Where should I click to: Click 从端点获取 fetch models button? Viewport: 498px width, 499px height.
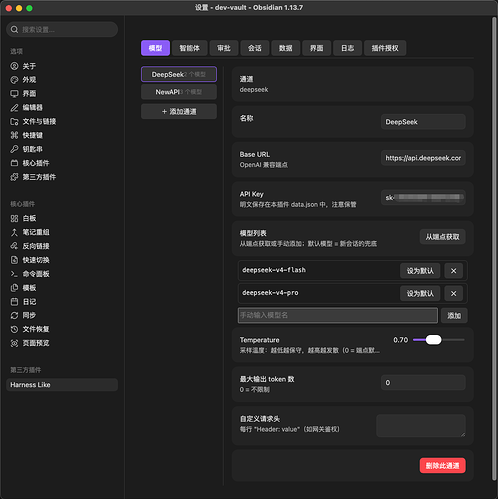(x=442, y=237)
